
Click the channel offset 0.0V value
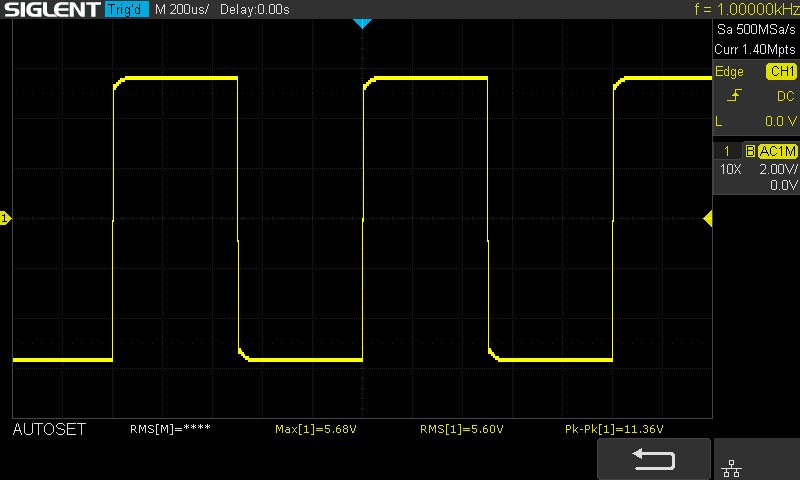pyautogui.click(x=784, y=185)
